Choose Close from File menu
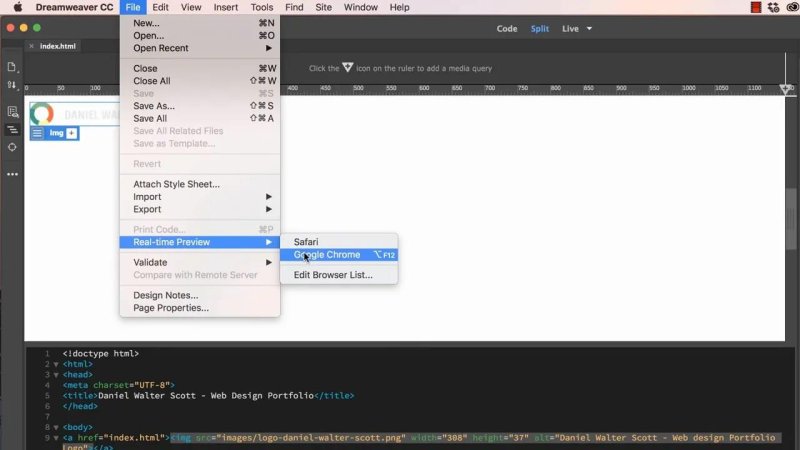 [199, 68]
